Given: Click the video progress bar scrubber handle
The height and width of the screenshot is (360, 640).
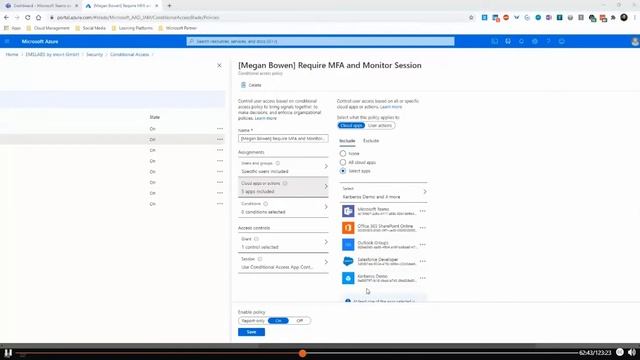Looking at the screenshot, I should 302,353.
